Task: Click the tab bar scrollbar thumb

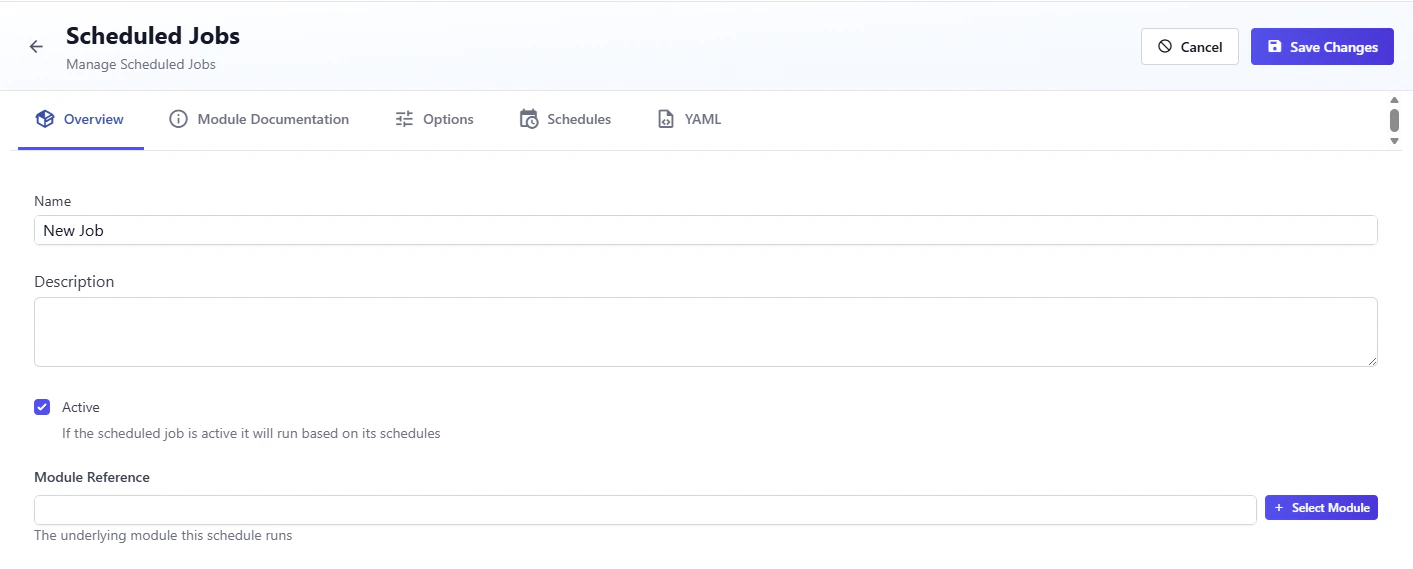Action: click(1394, 120)
